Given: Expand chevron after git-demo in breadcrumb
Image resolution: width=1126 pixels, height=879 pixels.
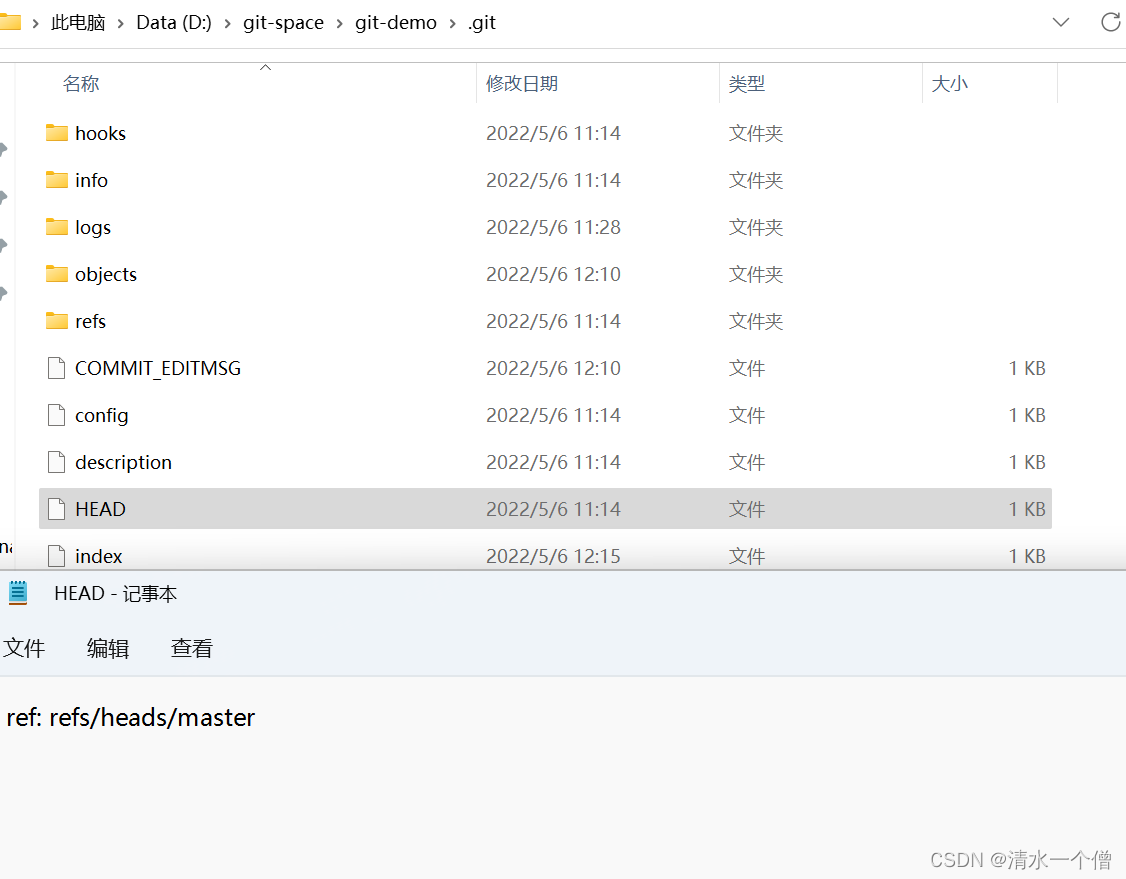Looking at the screenshot, I should coord(452,24).
